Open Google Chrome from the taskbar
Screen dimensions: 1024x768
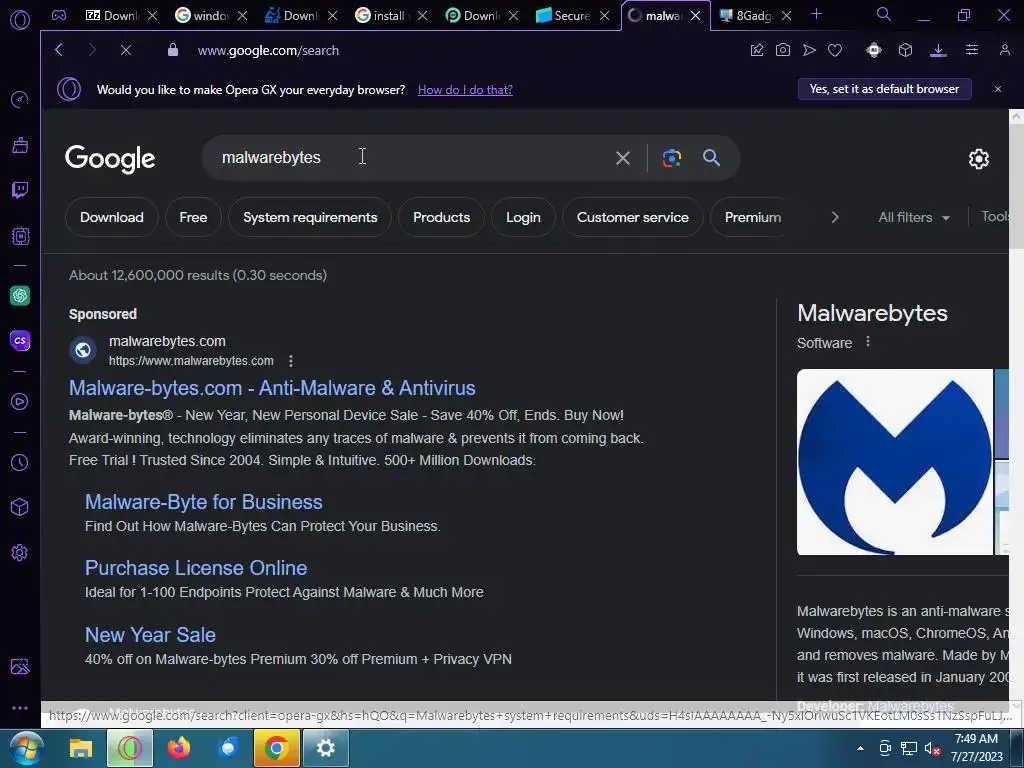point(276,748)
